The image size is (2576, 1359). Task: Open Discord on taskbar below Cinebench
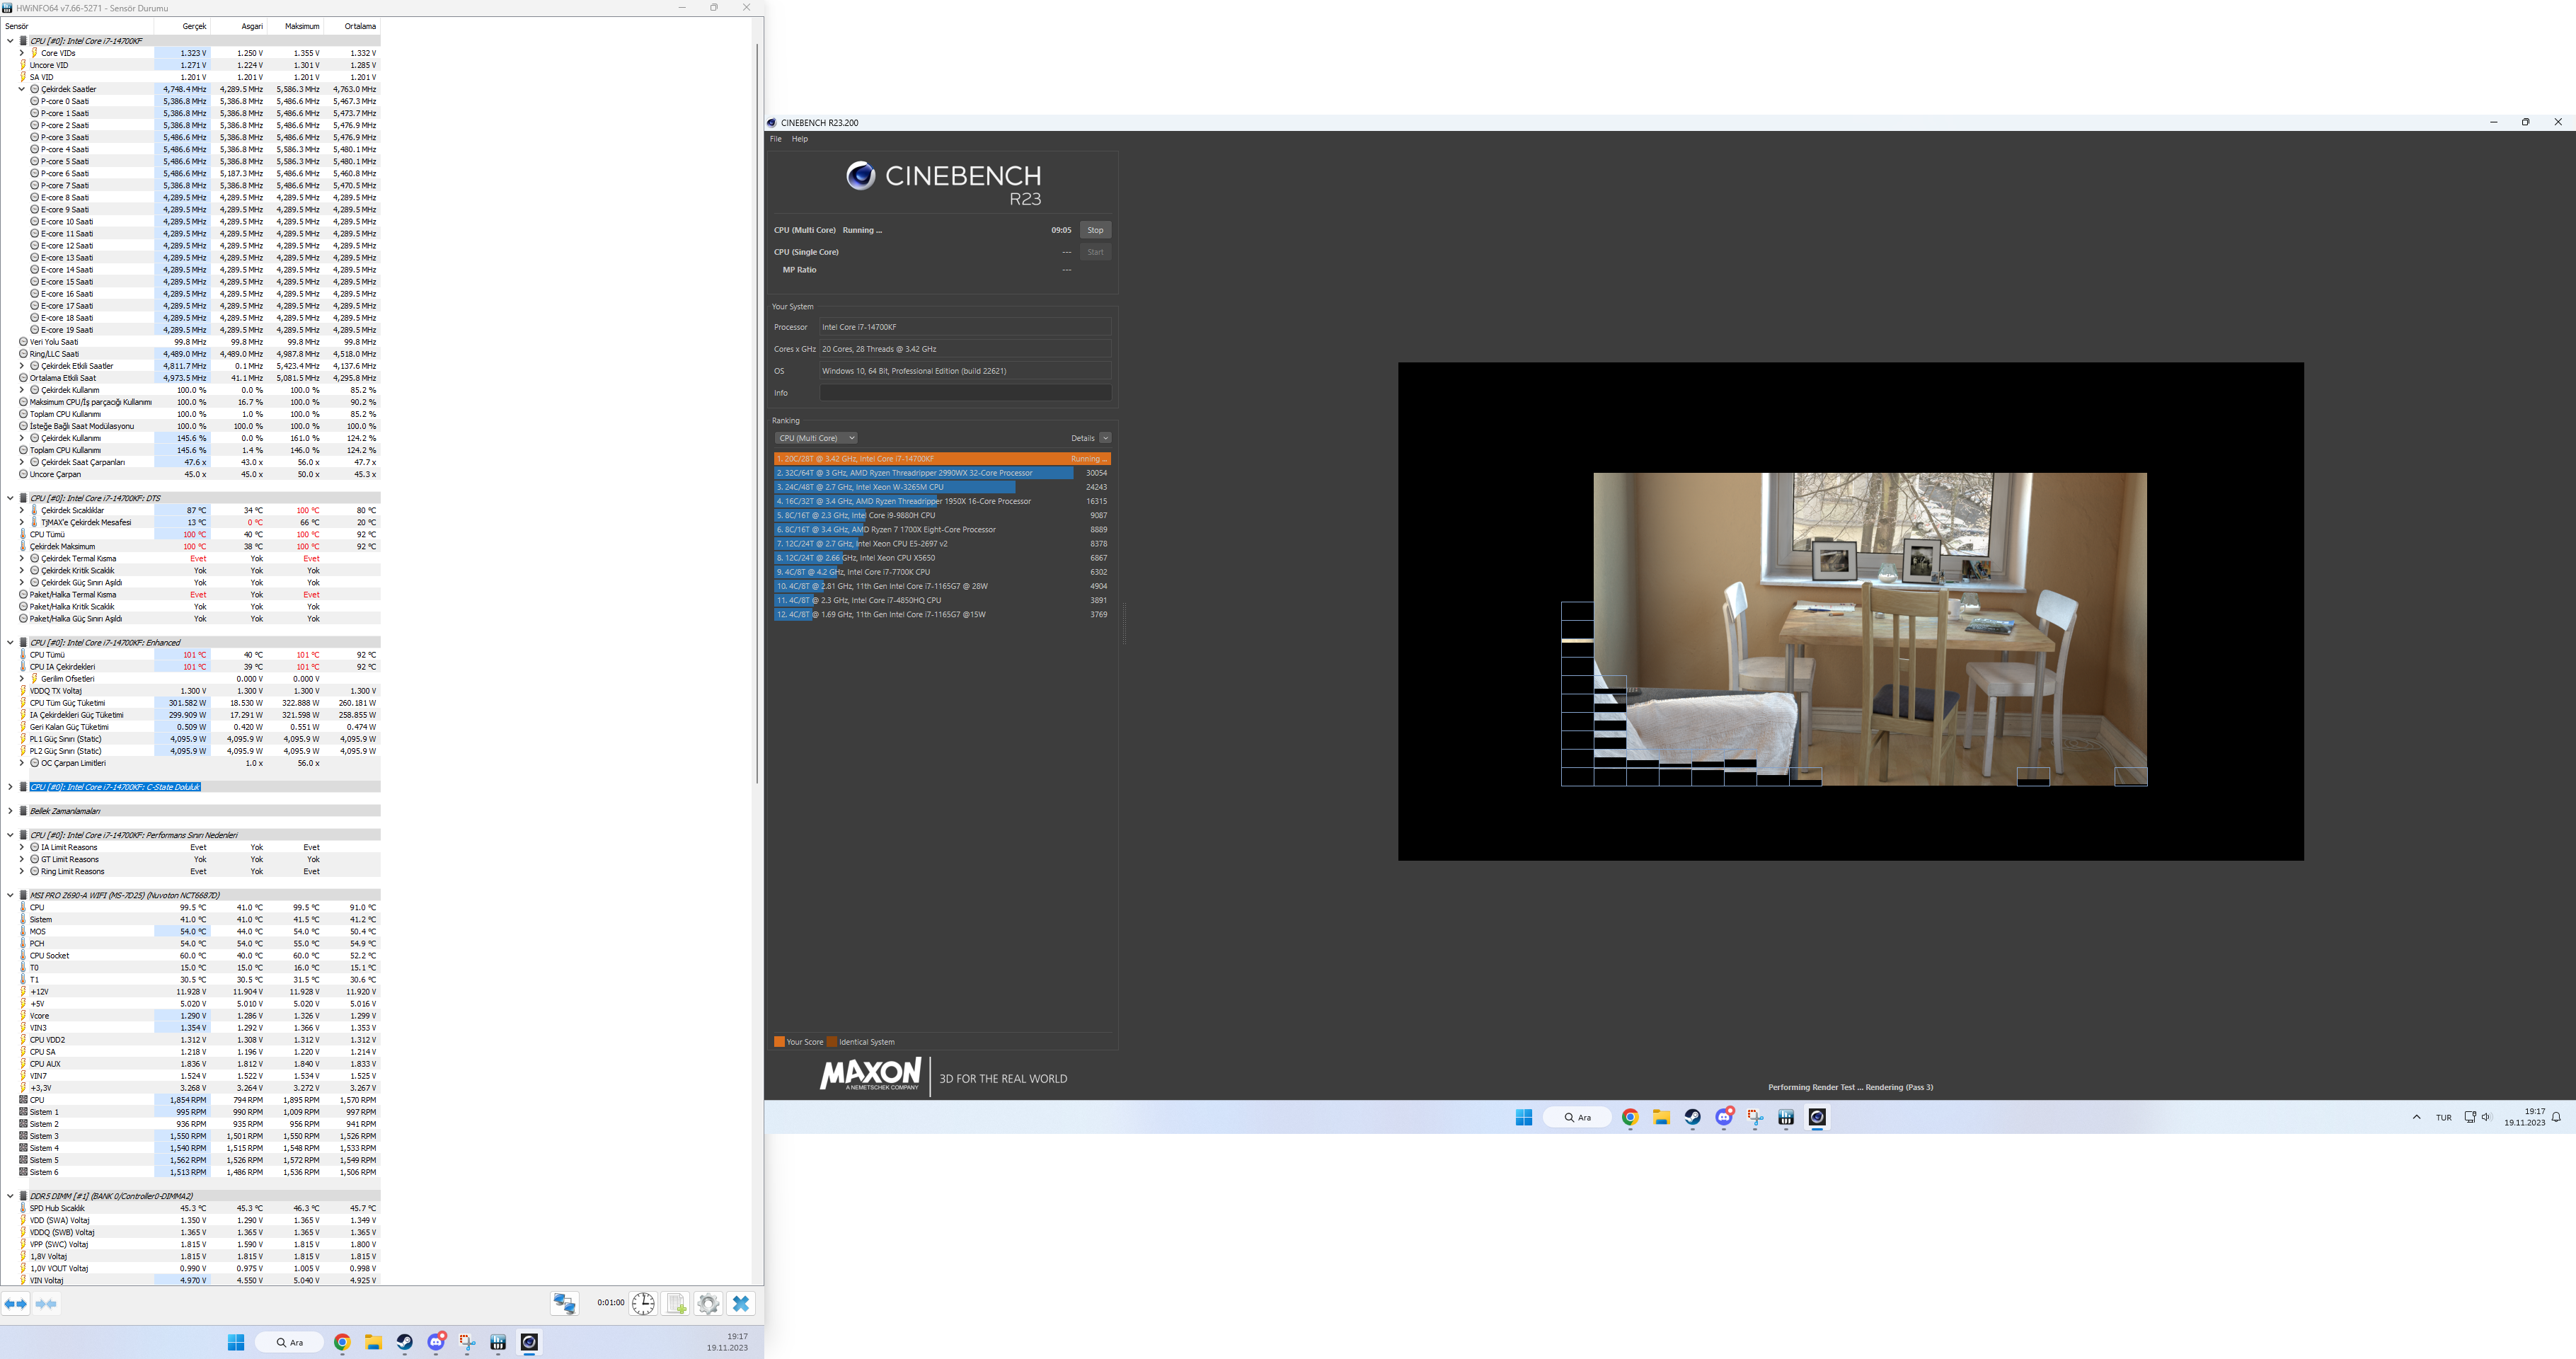[x=1724, y=1118]
